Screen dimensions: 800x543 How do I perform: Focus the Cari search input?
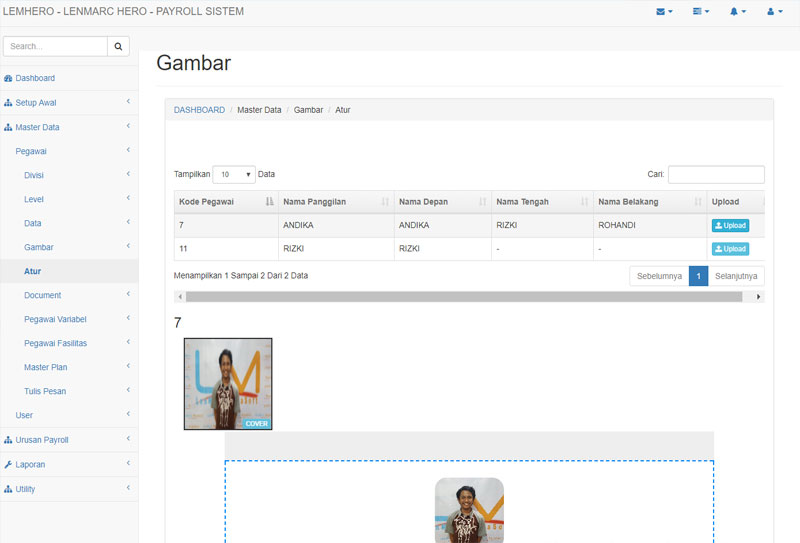tap(716, 175)
